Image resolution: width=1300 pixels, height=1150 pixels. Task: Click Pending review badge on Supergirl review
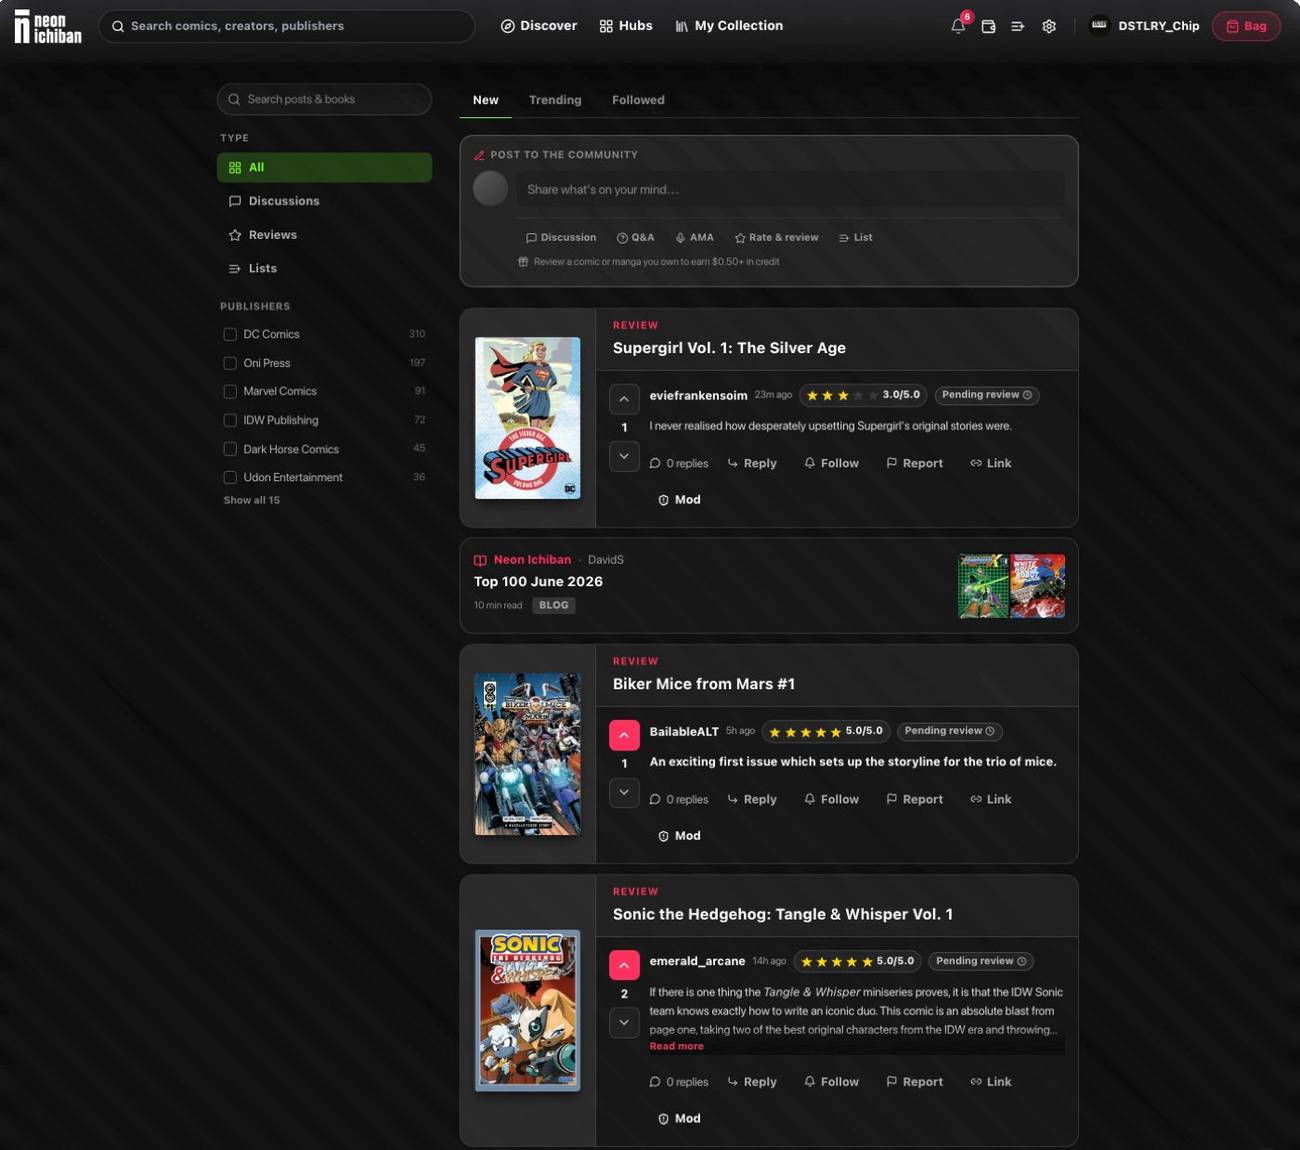tap(987, 395)
